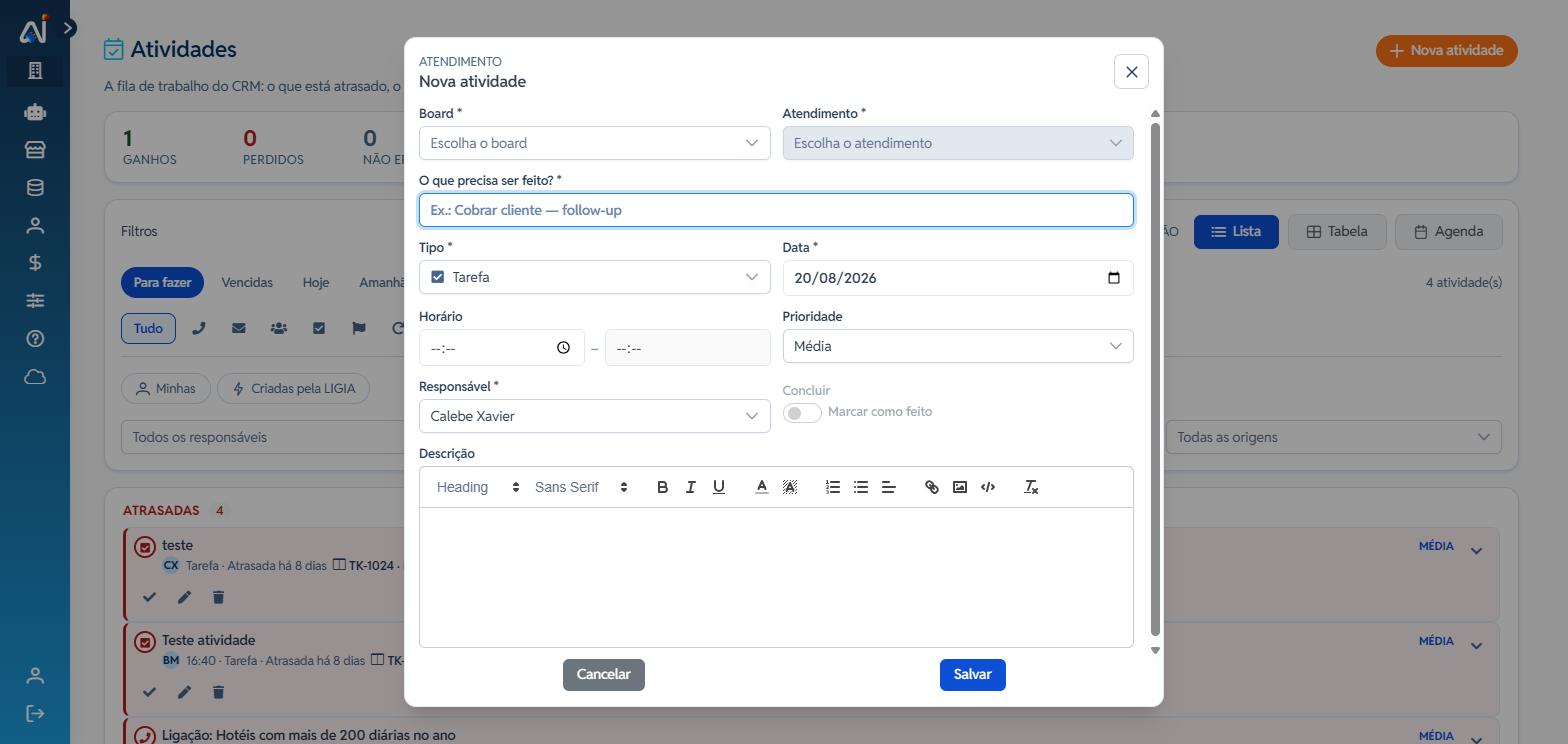The width and height of the screenshot is (1568, 744).
Task: Close the Nova atividade dialog
Action: point(1131,72)
